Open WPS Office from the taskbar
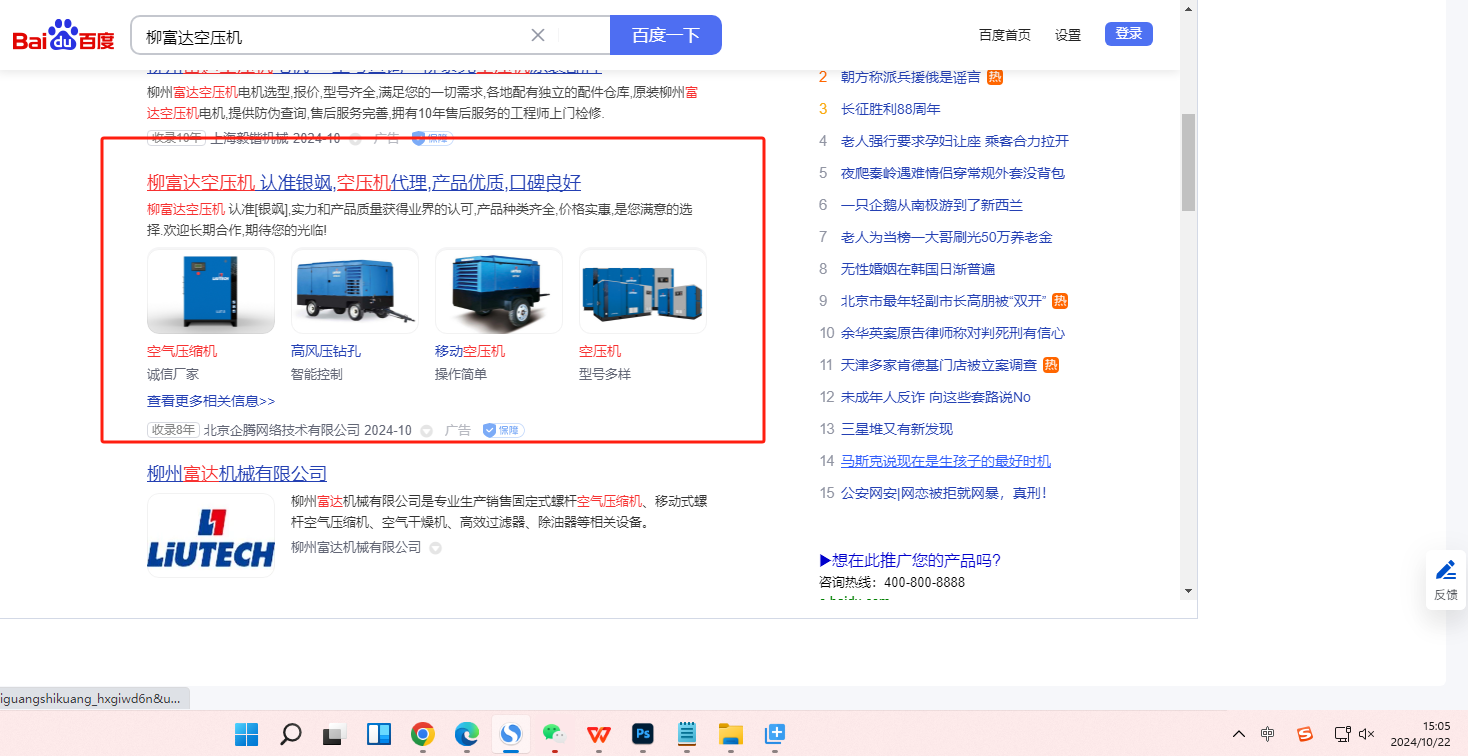 (599, 734)
